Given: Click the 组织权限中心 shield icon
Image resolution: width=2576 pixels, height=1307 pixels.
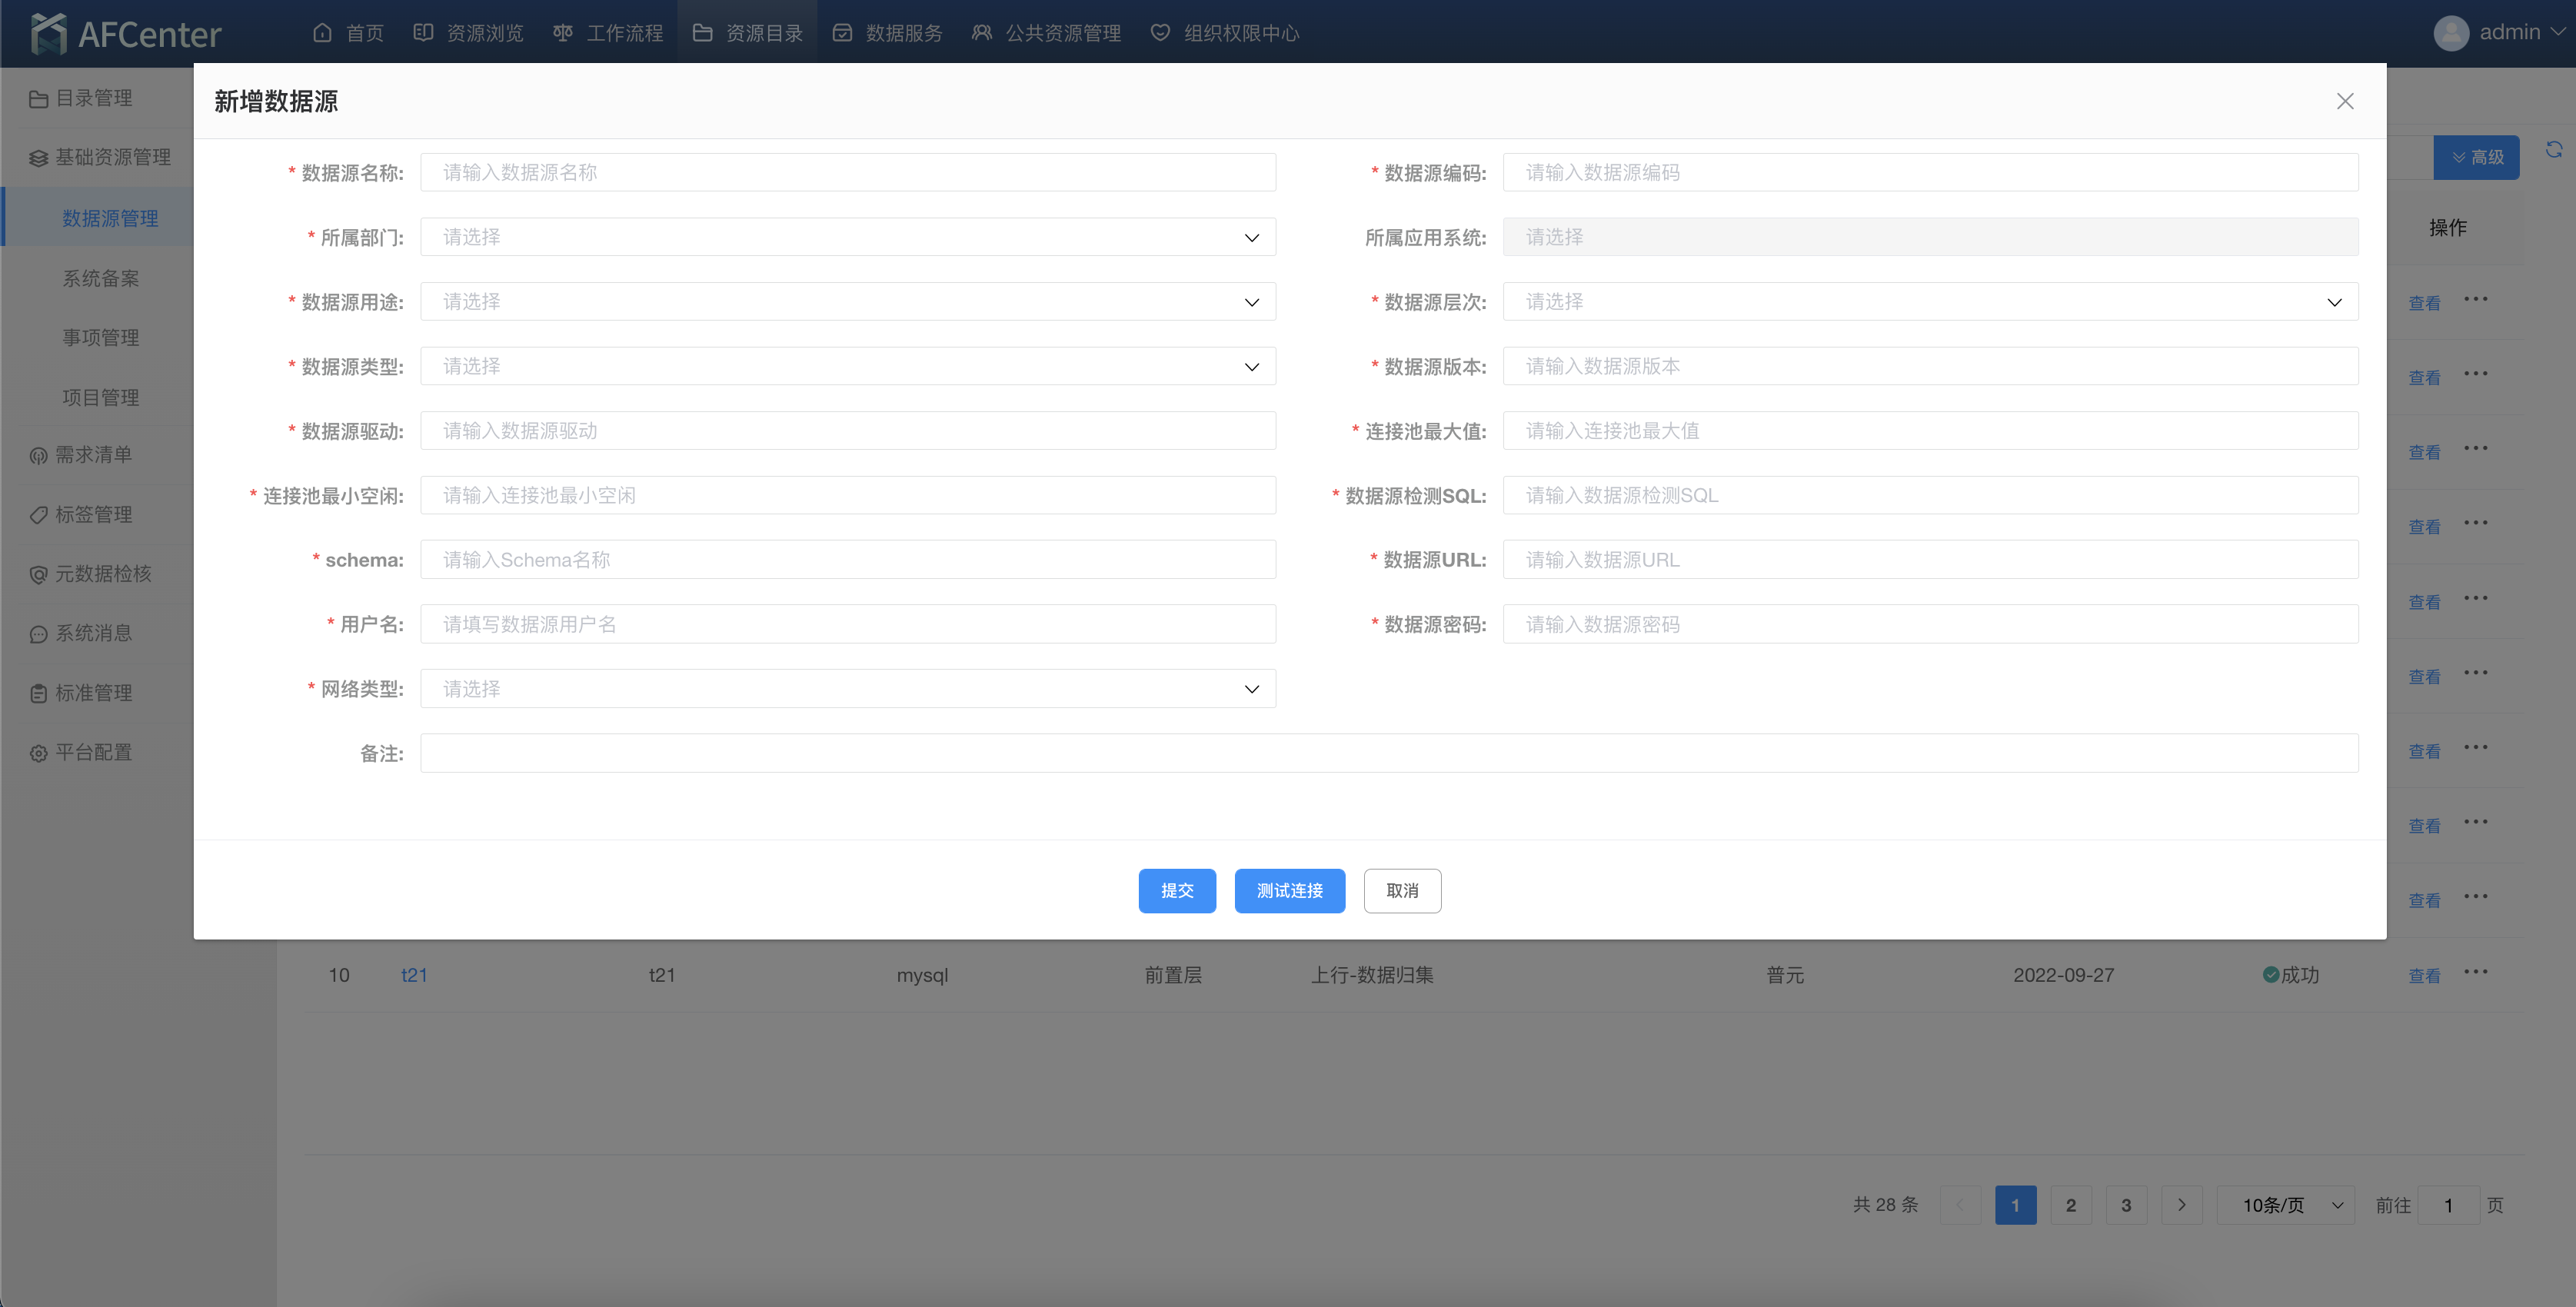Looking at the screenshot, I should point(1160,33).
